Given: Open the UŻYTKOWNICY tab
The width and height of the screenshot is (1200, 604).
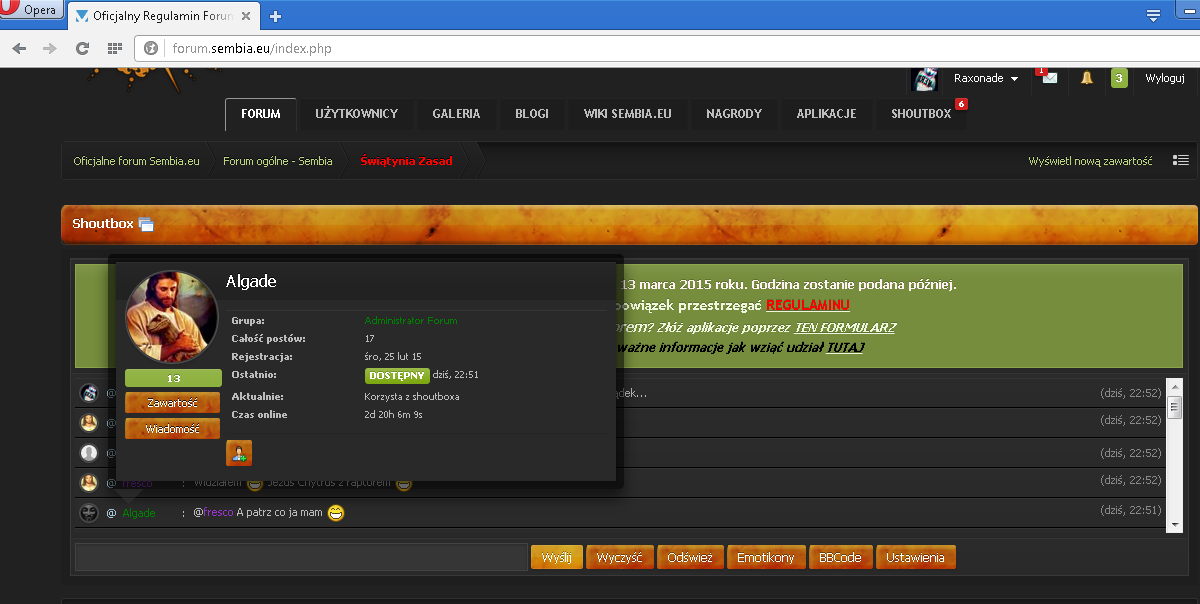Looking at the screenshot, I should click(357, 114).
